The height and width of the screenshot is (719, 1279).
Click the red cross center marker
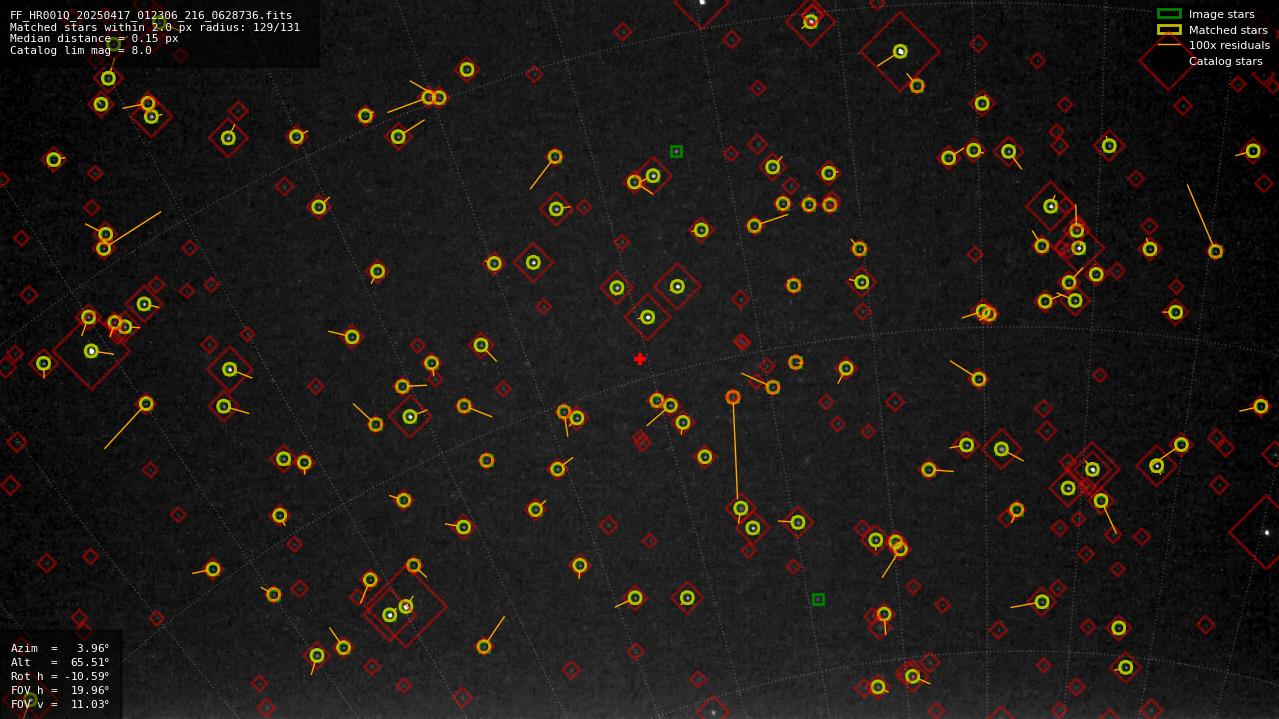click(x=640, y=359)
